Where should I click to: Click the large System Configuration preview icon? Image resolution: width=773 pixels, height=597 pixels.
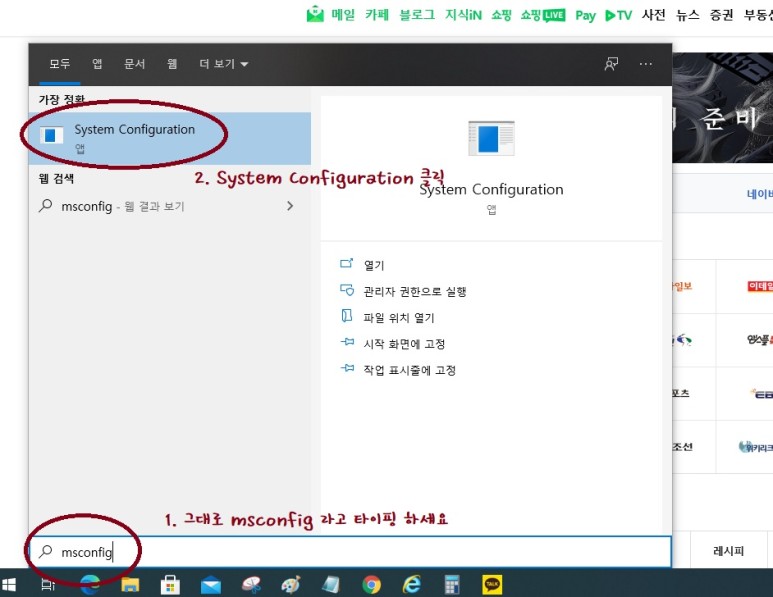(x=491, y=138)
